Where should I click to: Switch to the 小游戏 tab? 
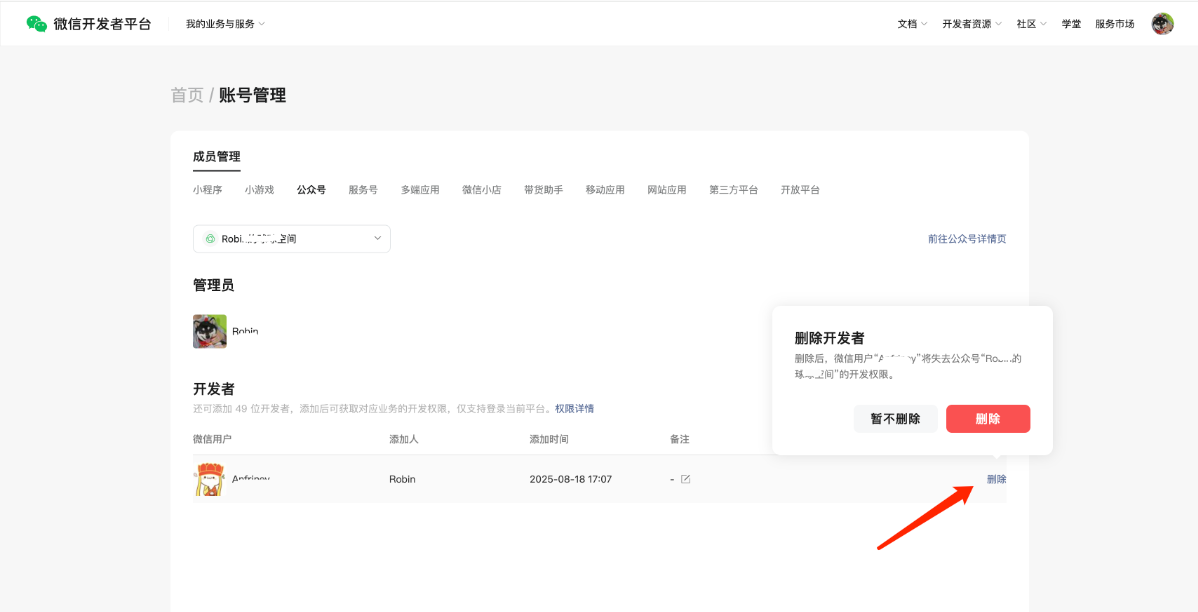(x=259, y=190)
